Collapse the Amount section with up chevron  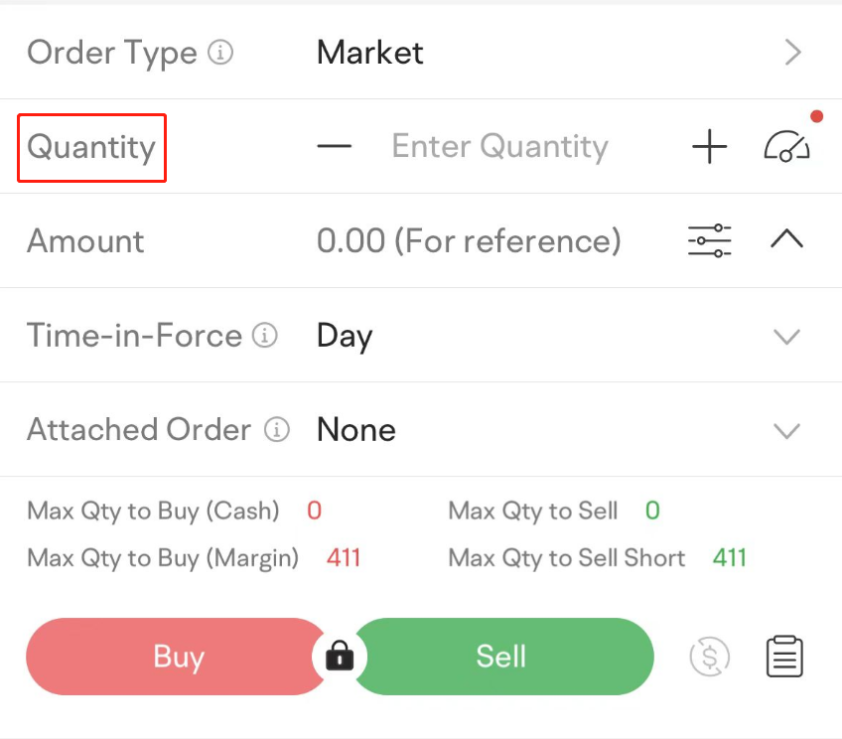coord(787,238)
